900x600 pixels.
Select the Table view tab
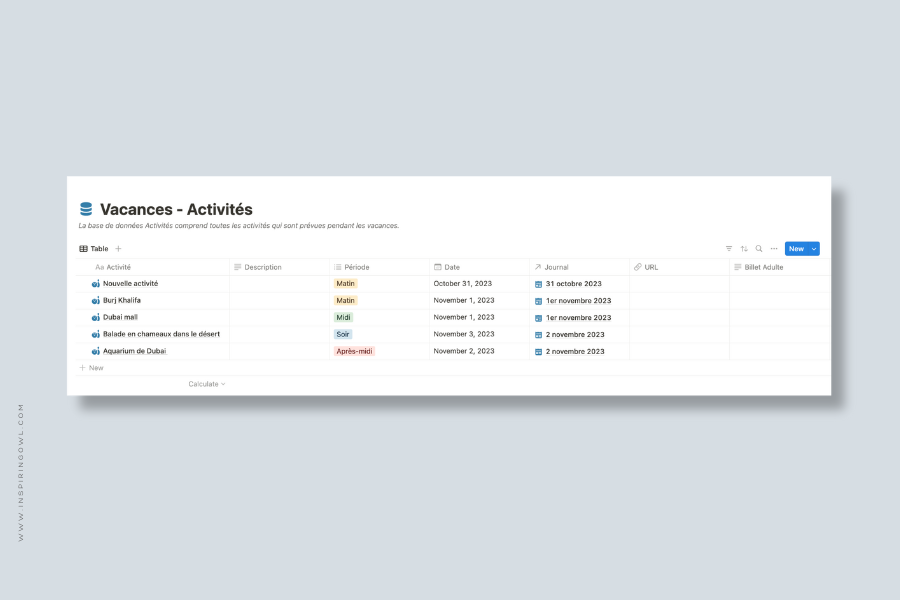[x=94, y=249]
